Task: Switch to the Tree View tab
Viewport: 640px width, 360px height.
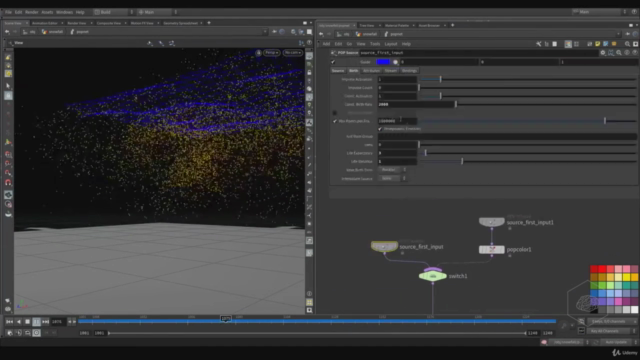Action: coord(367,25)
